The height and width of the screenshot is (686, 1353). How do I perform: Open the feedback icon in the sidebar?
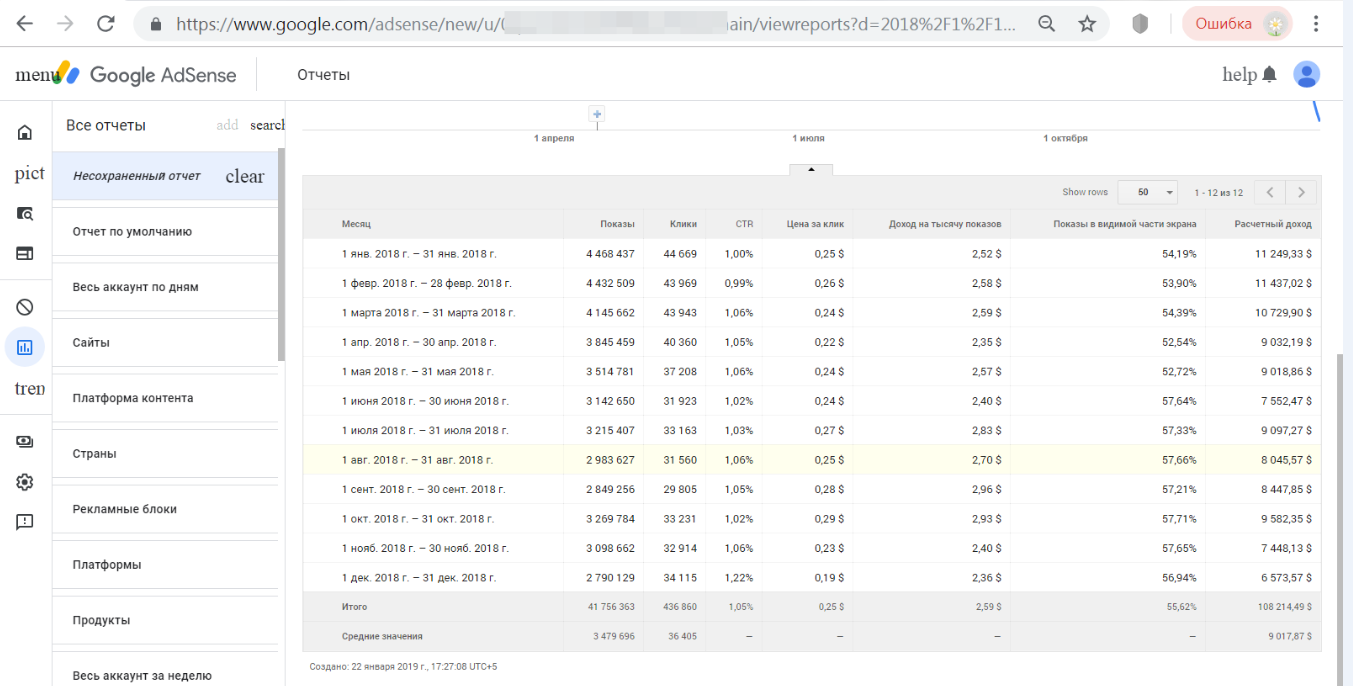(25, 522)
